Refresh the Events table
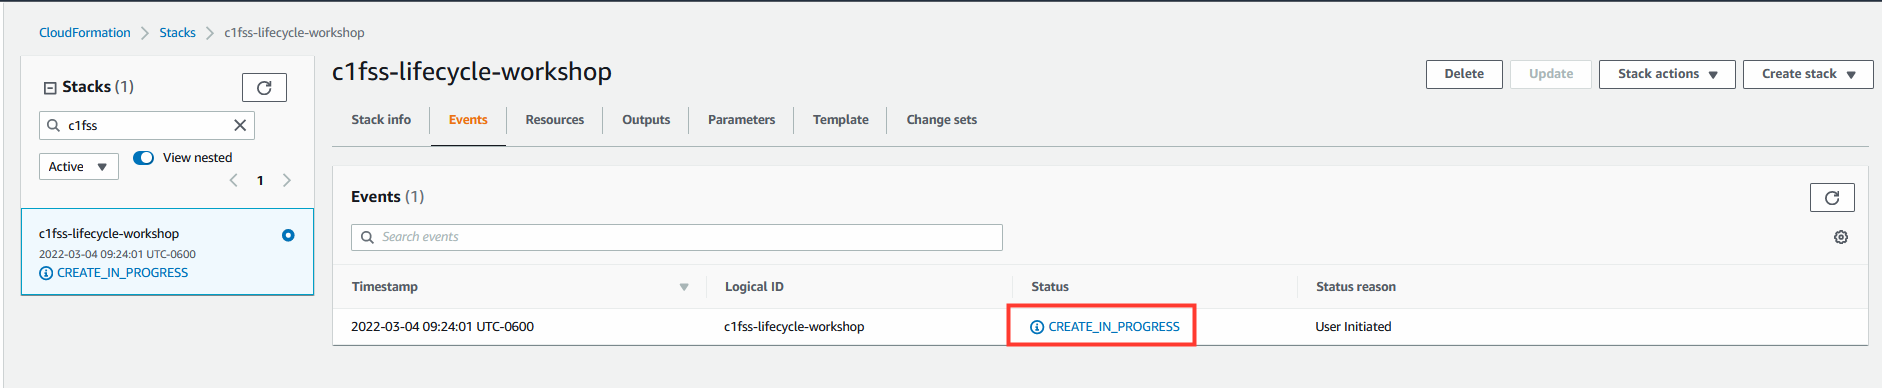 [x=1832, y=198]
